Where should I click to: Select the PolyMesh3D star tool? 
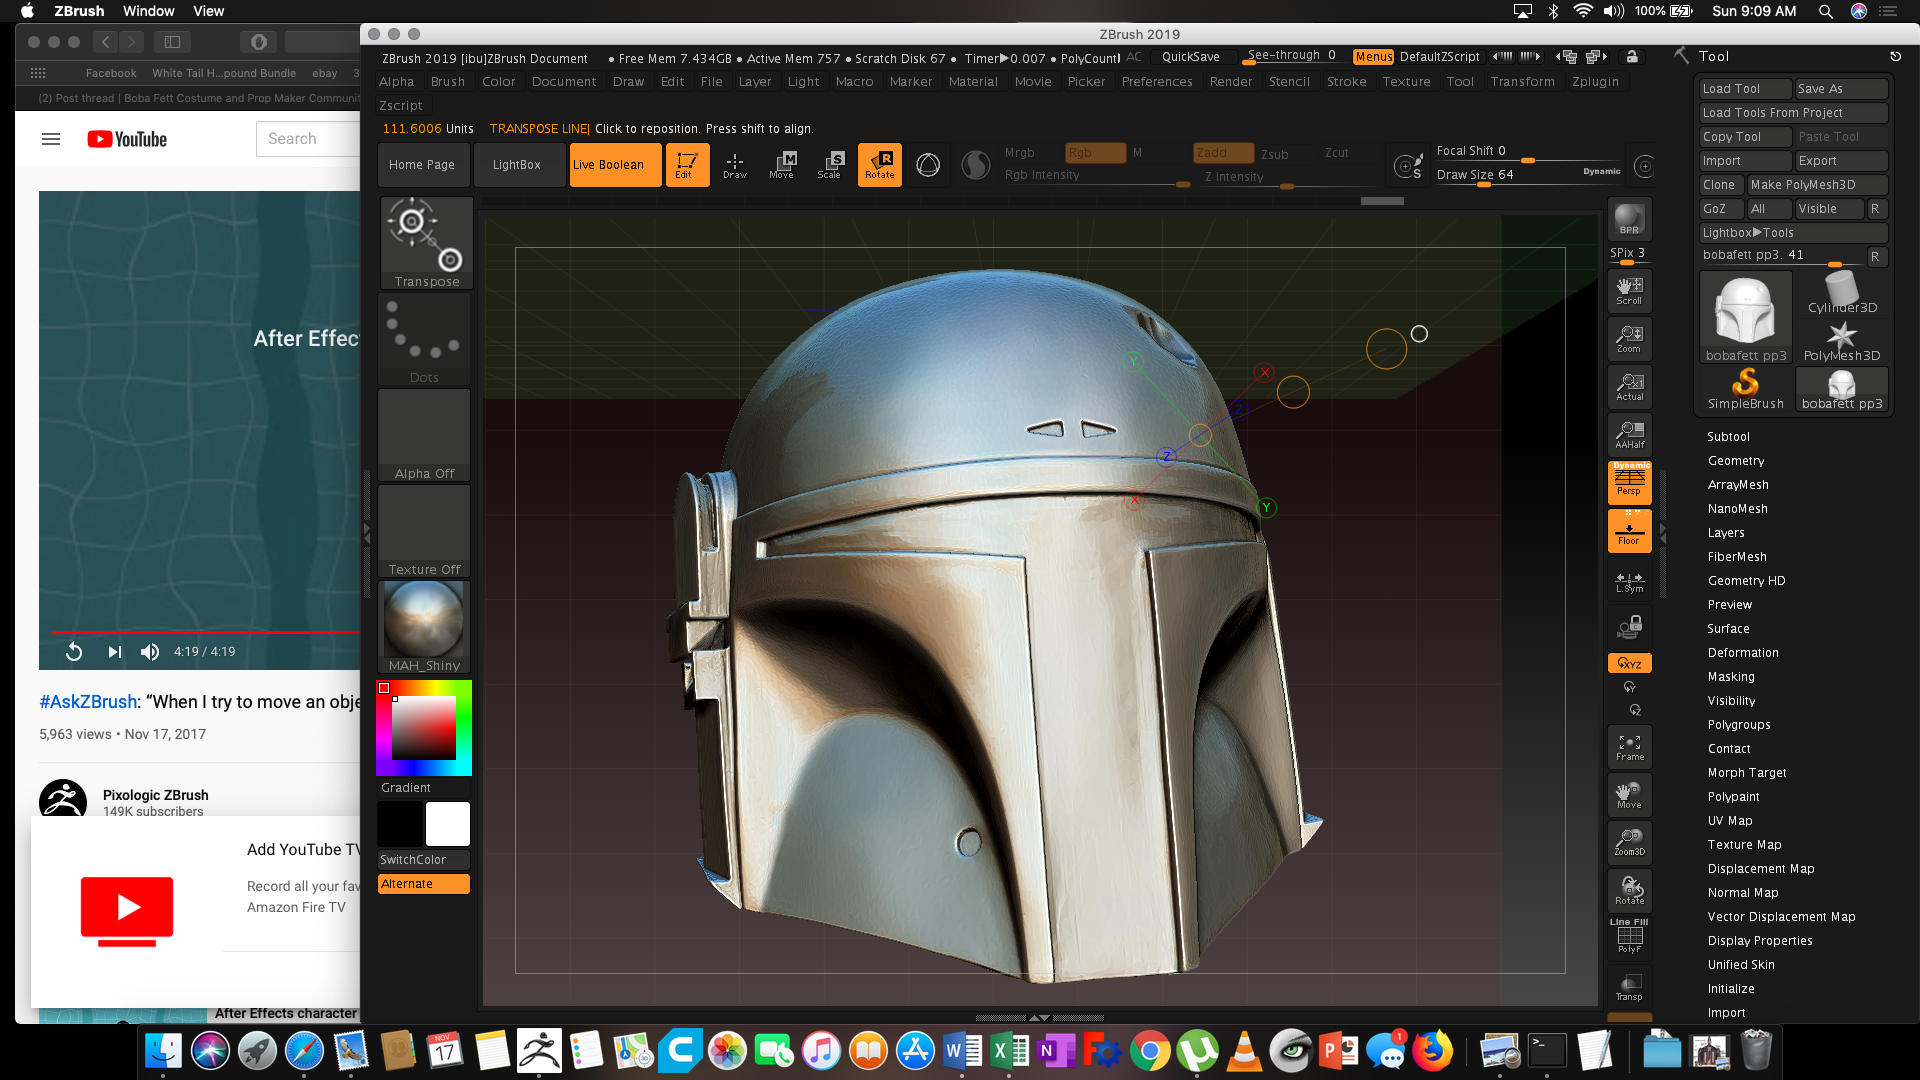1842,340
